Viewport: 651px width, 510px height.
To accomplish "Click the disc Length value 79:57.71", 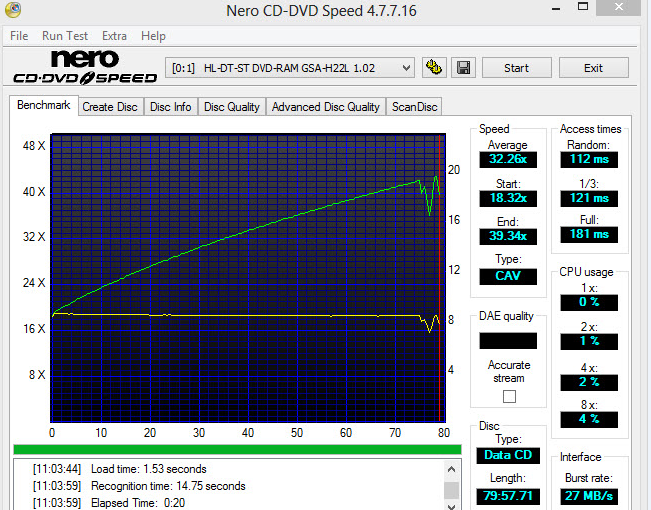I will [508, 496].
